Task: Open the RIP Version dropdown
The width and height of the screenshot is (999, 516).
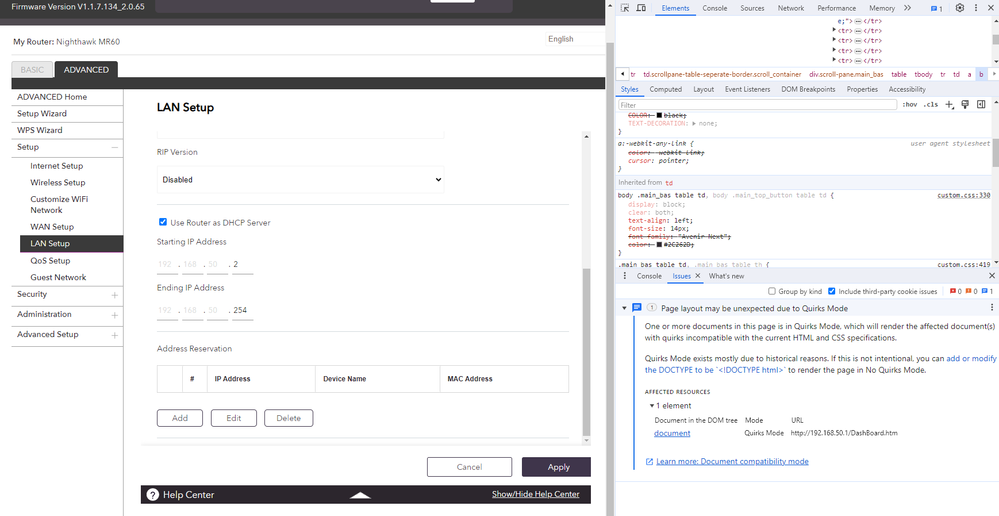Action: (300, 180)
